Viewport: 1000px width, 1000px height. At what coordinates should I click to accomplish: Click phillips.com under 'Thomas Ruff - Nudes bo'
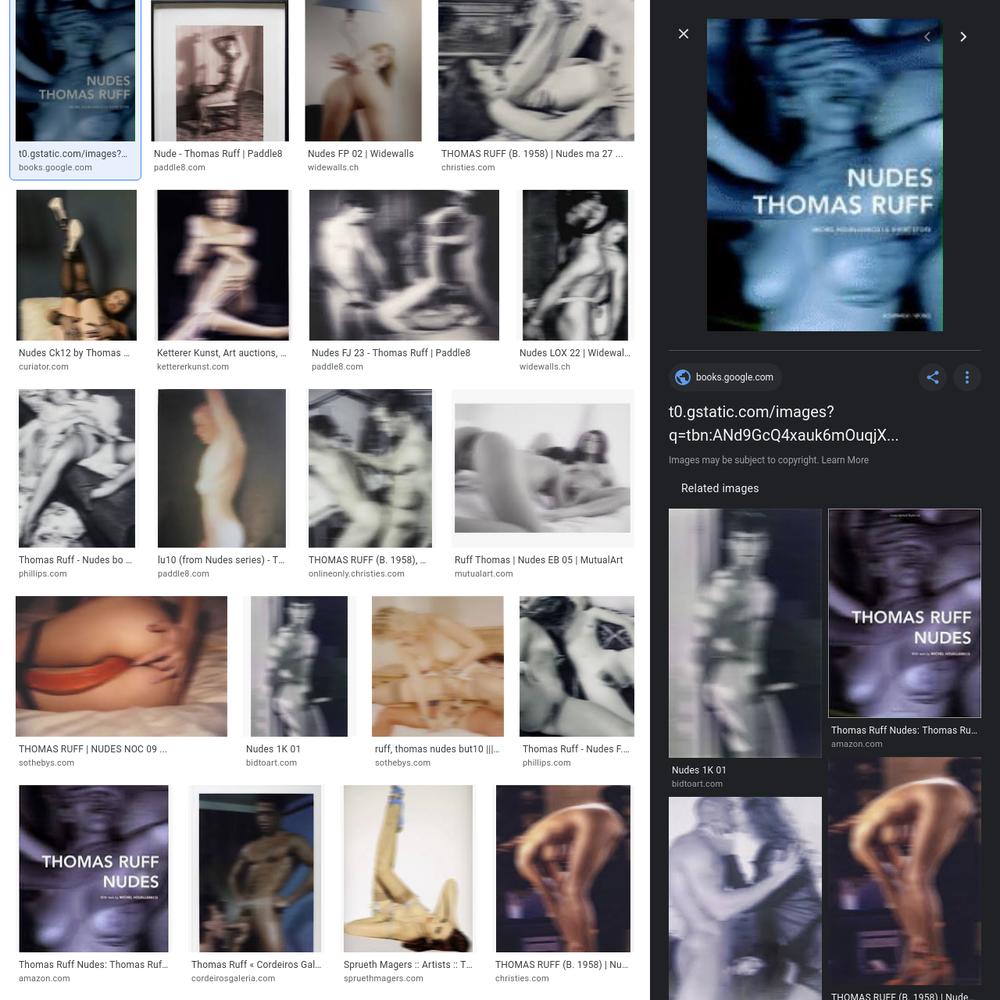[43, 573]
